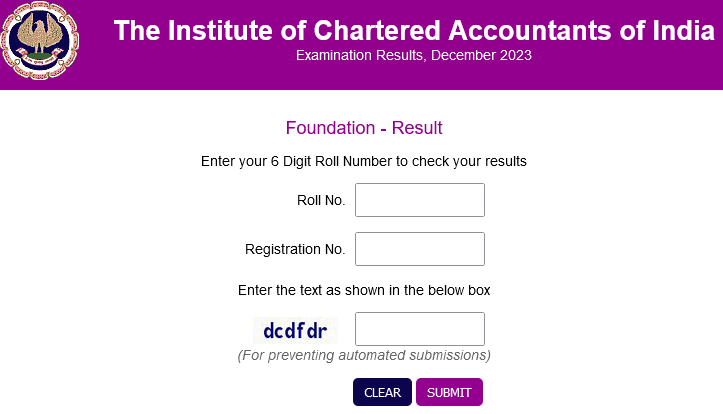Click the 'Registration No.' label
Viewport: 723px width, 414px height.
[295, 249]
